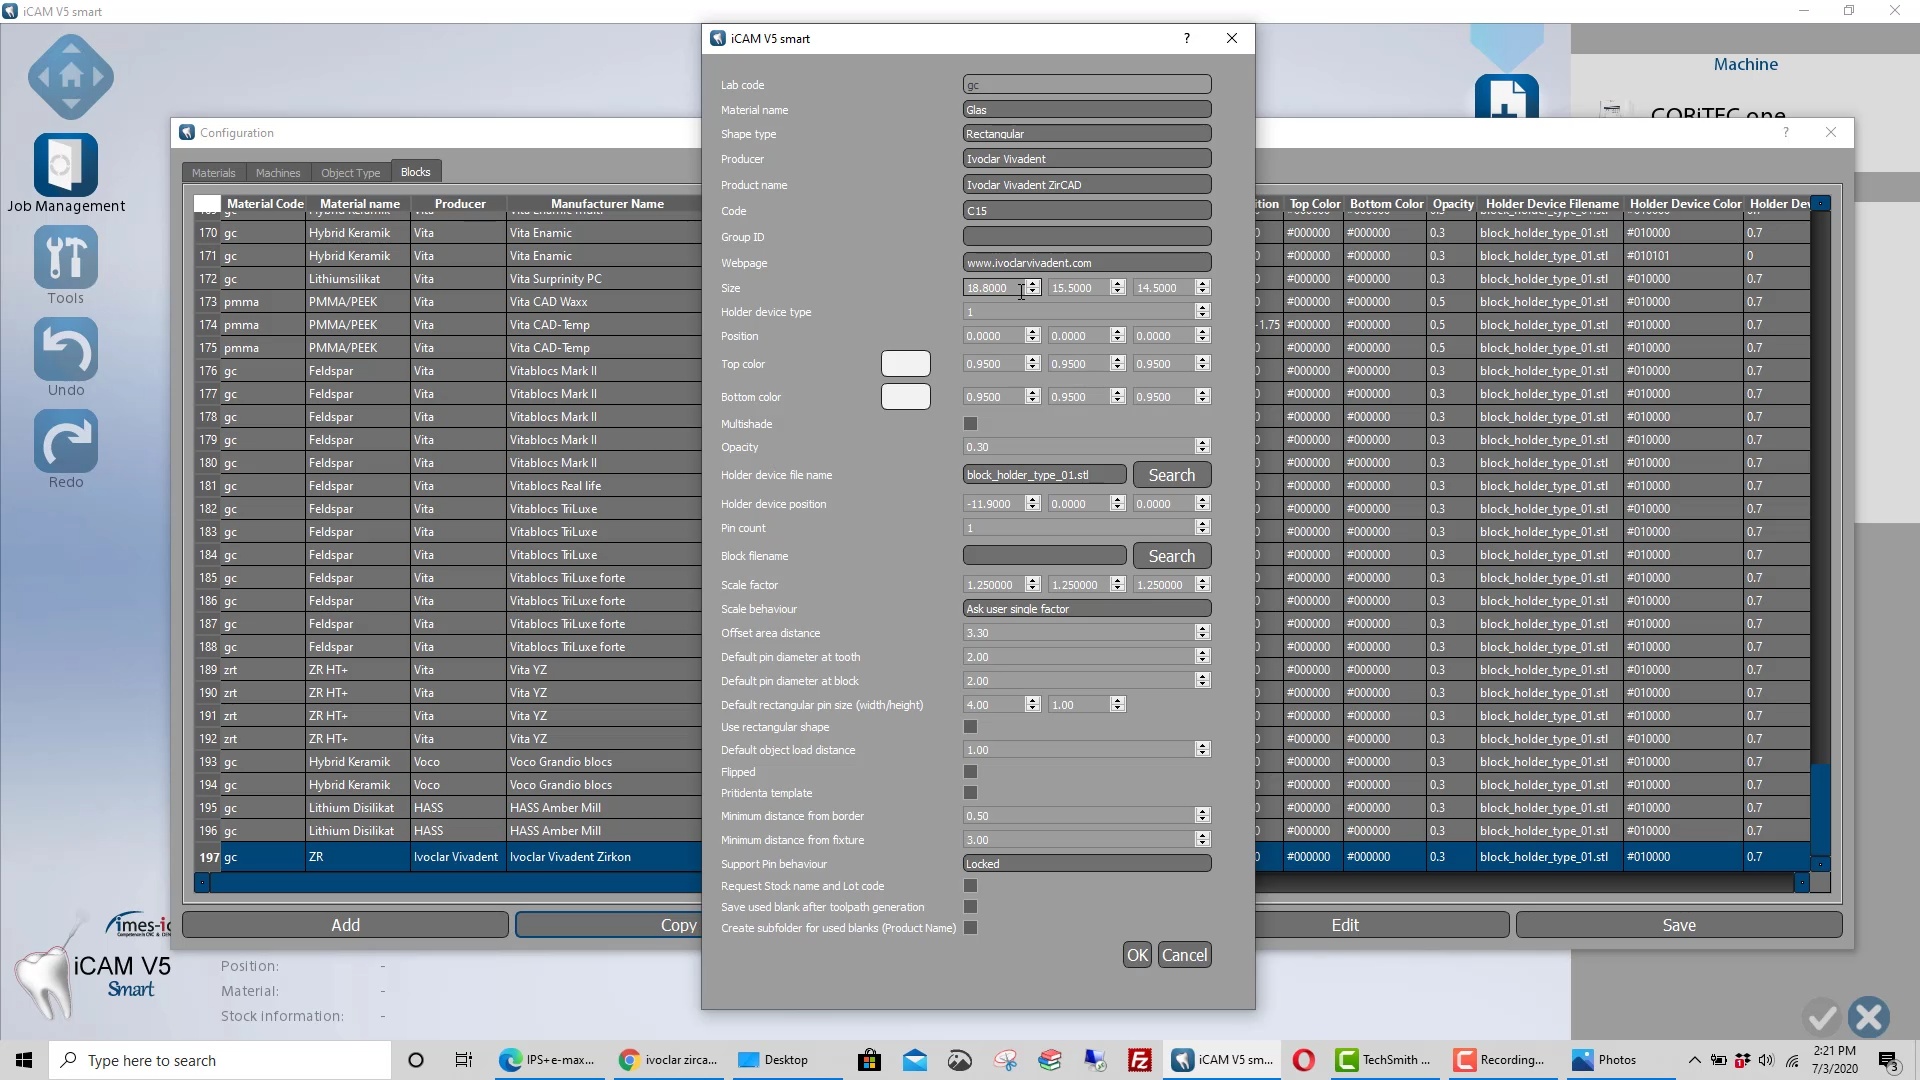The width and height of the screenshot is (1920, 1080).
Task: Click the Bottom color swatch
Action: (x=906, y=397)
